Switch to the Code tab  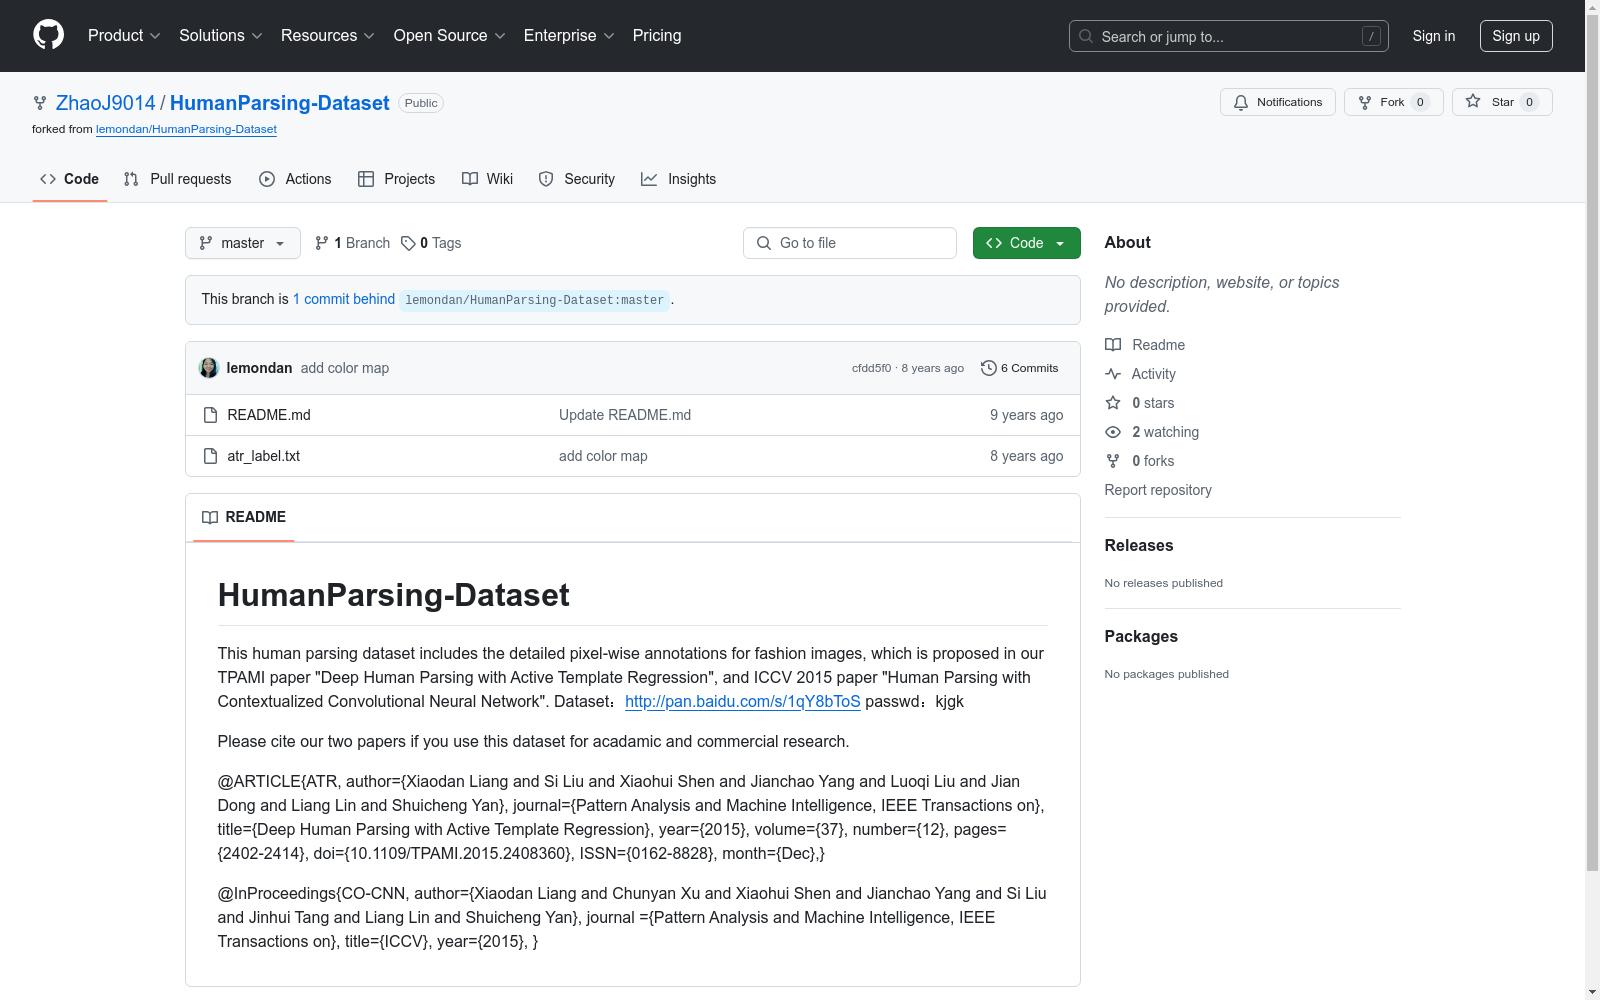click(69, 179)
